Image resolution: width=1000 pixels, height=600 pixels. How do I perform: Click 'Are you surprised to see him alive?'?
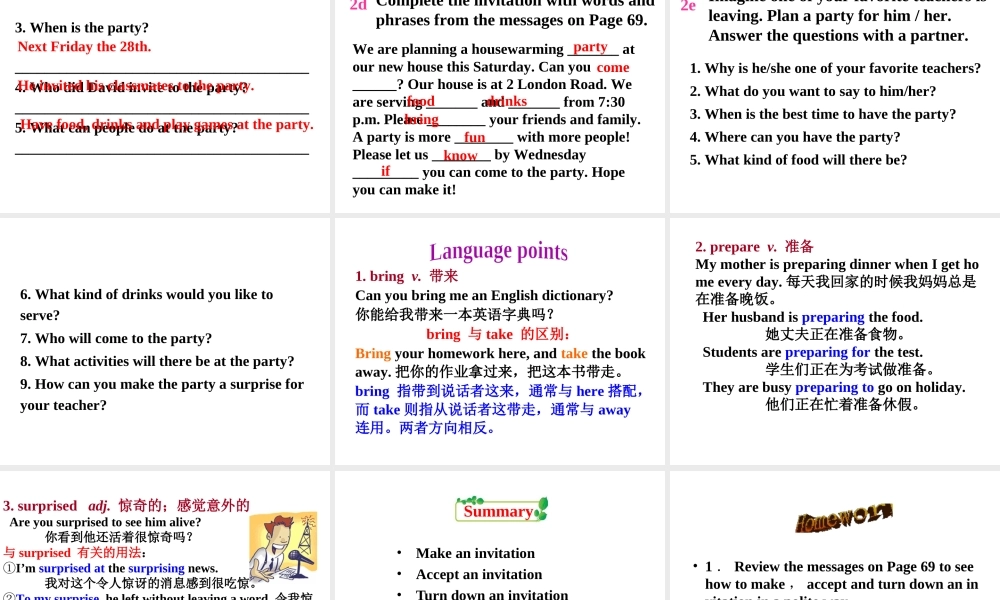click(105, 522)
